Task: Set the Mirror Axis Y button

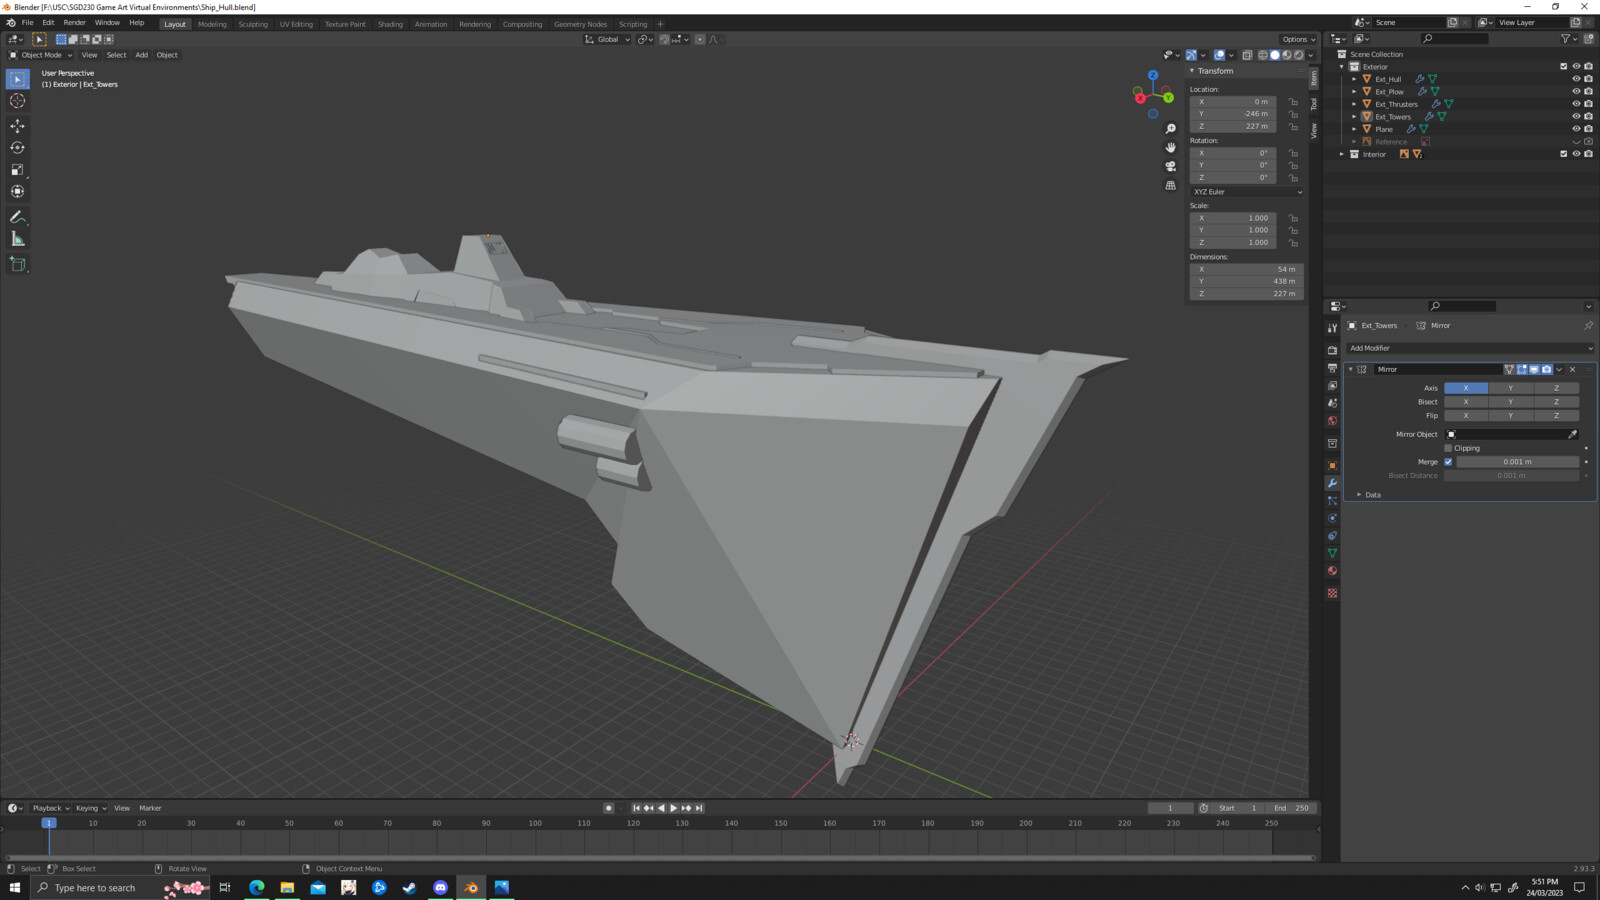Action: tap(1510, 388)
